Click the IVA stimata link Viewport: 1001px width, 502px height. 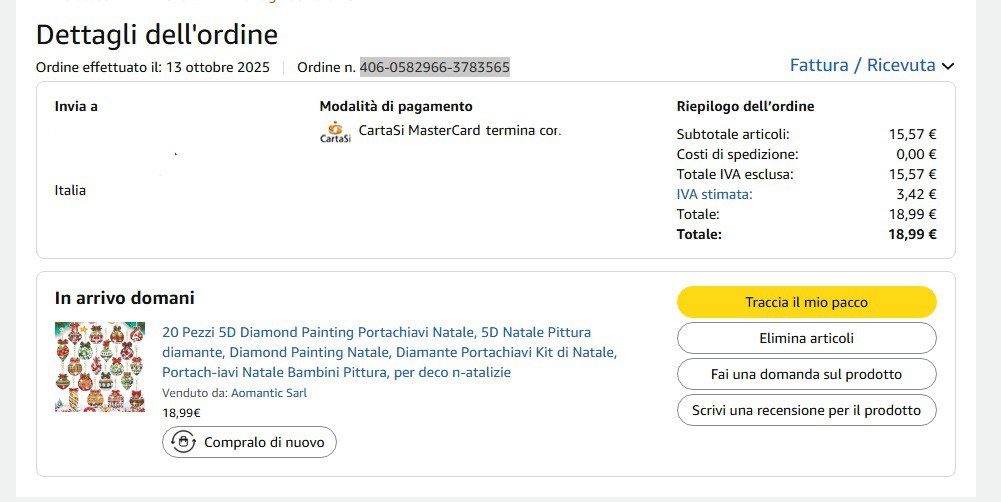(x=714, y=194)
